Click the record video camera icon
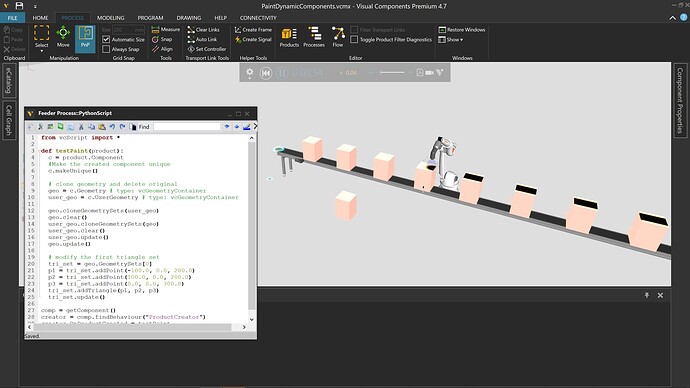Image resolution: width=690 pixels, height=388 pixels. (x=429, y=73)
